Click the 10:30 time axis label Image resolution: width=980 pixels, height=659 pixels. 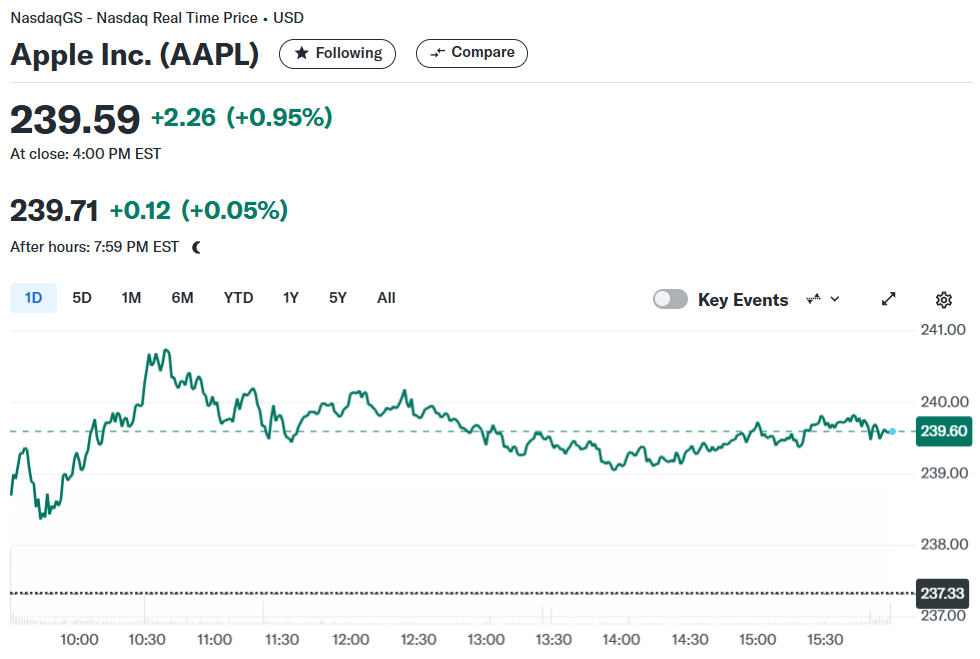147,640
